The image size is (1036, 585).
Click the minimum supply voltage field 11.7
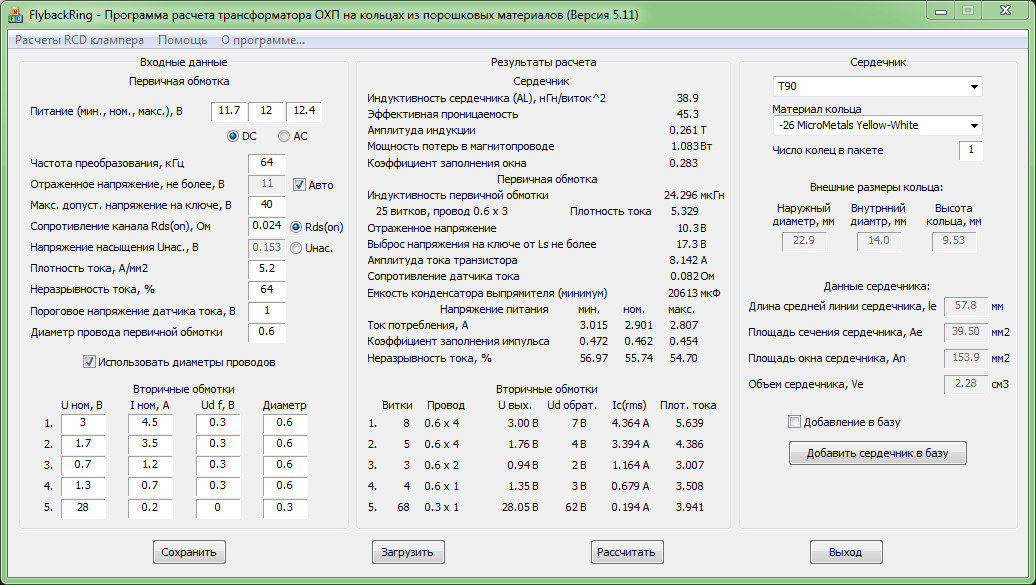(x=229, y=111)
